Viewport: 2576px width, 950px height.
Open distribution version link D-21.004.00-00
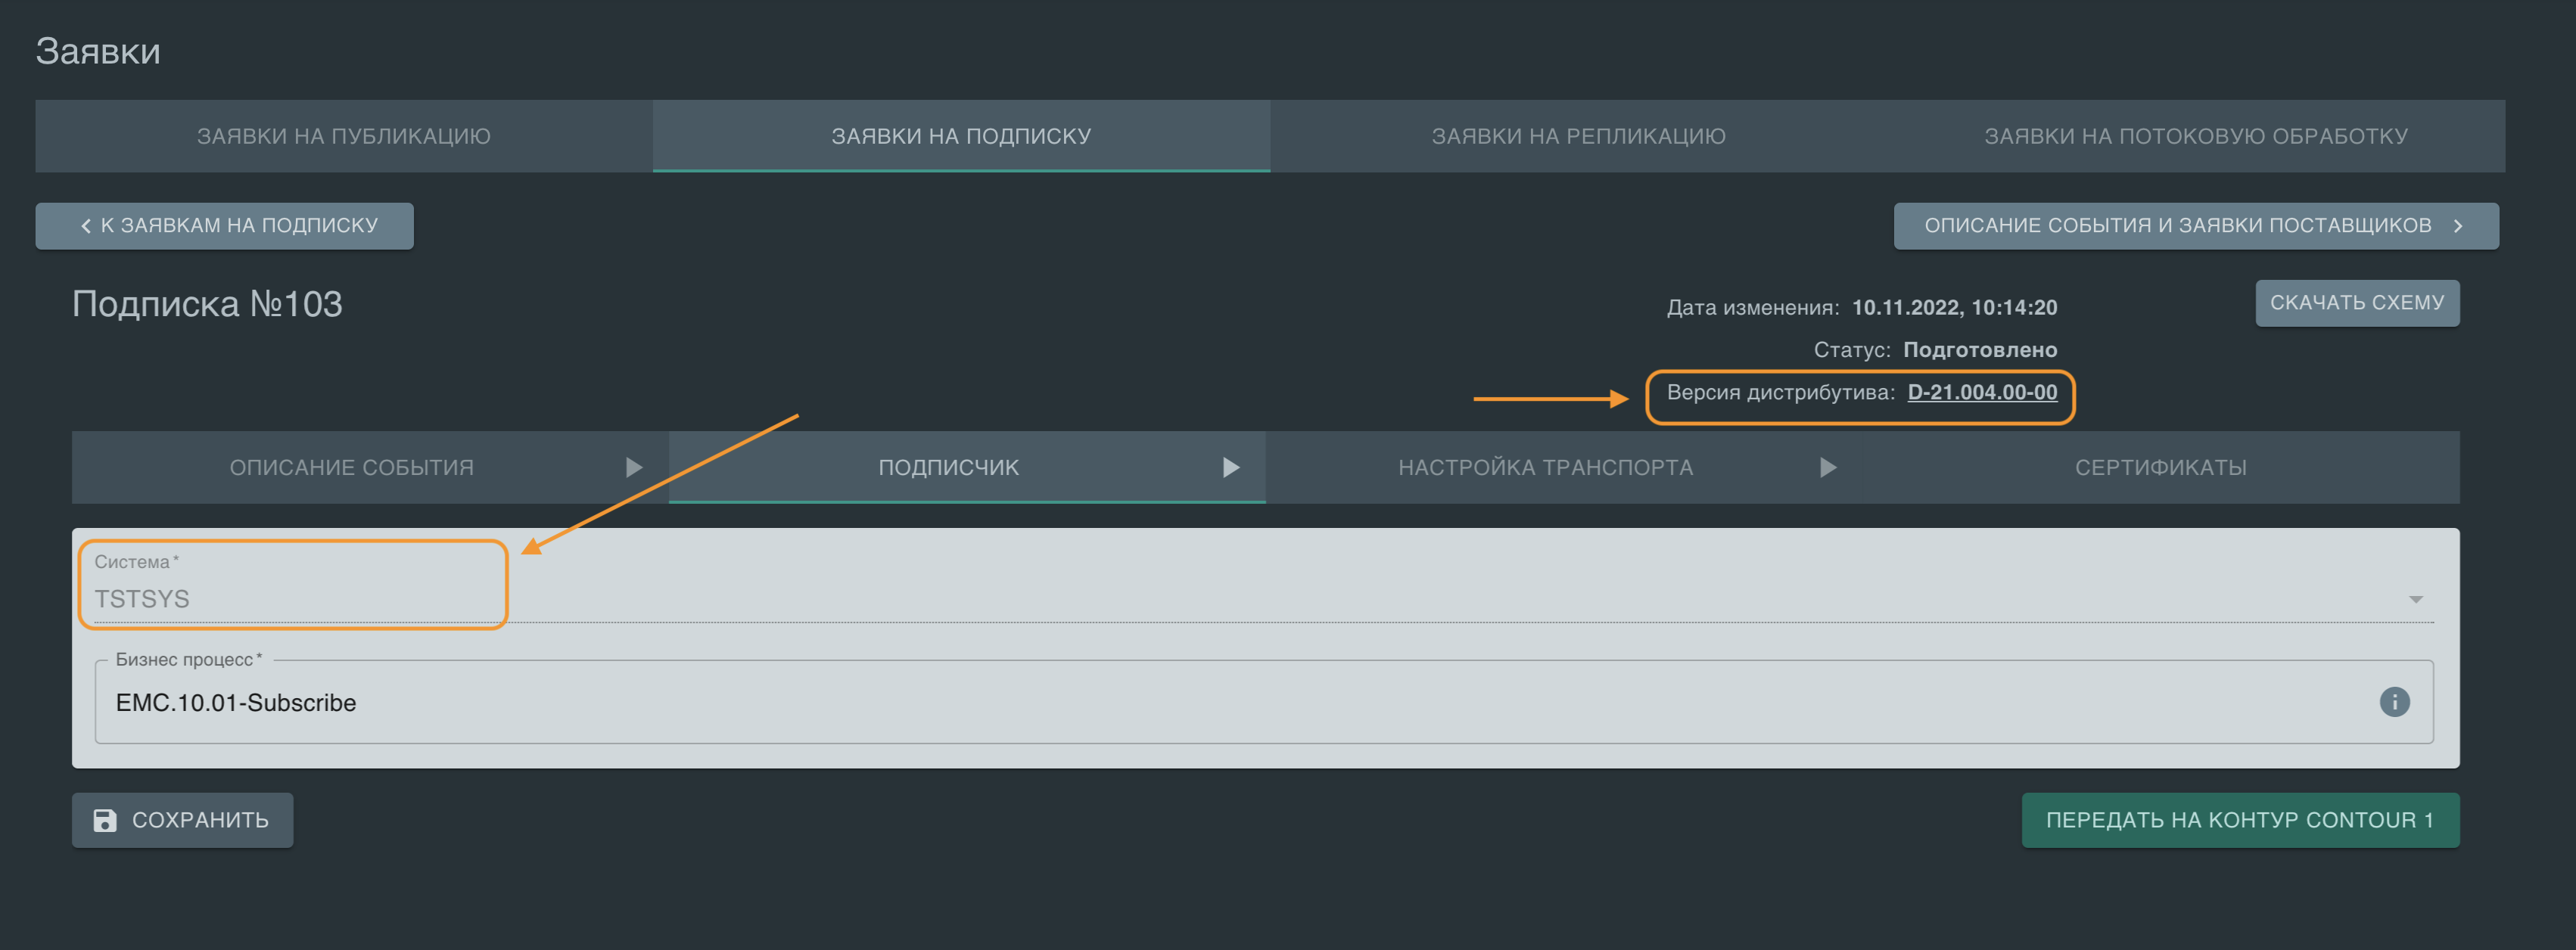1981,392
